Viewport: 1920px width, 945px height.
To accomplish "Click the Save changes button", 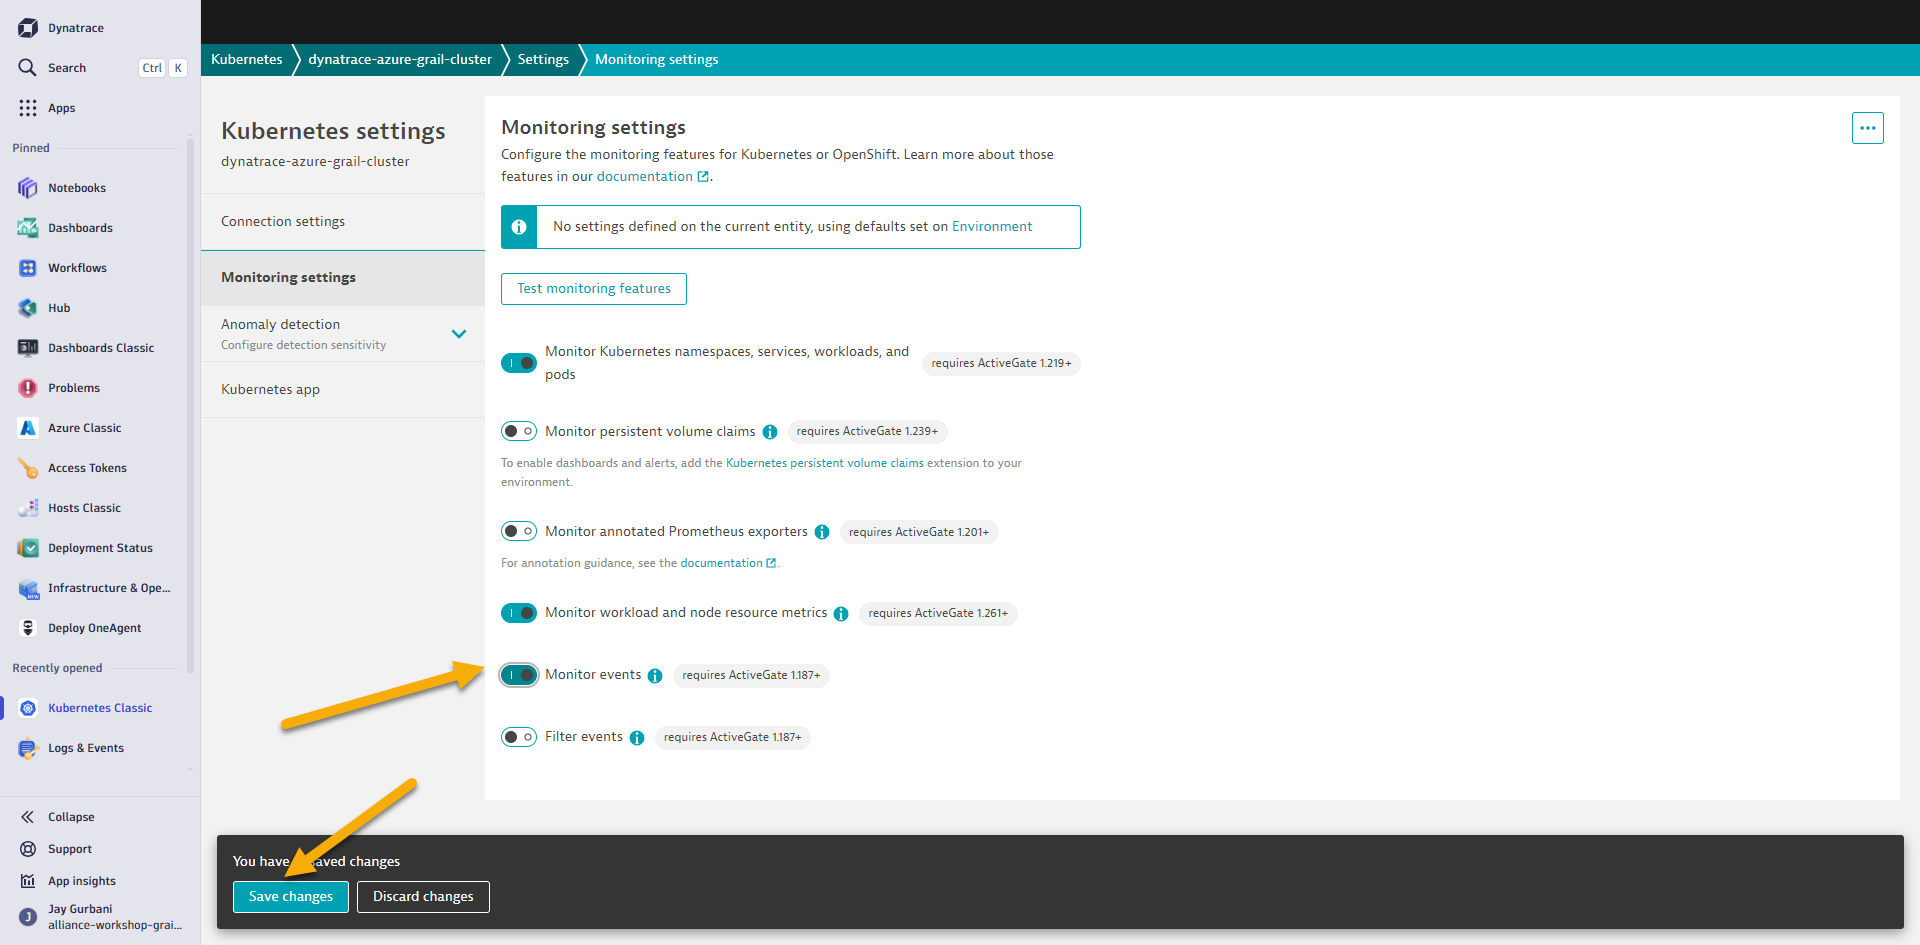I will coord(291,897).
